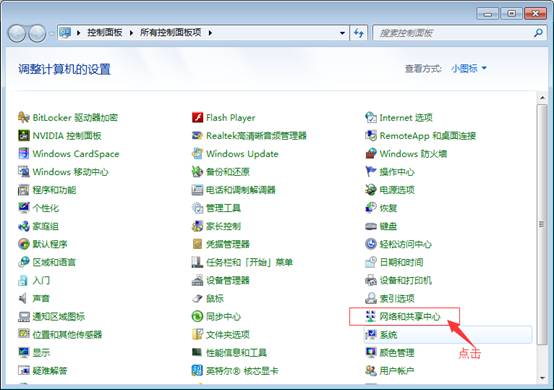554x390 pixels.
Task: Click the Flash Player icon
Action: tap(197, 117)
